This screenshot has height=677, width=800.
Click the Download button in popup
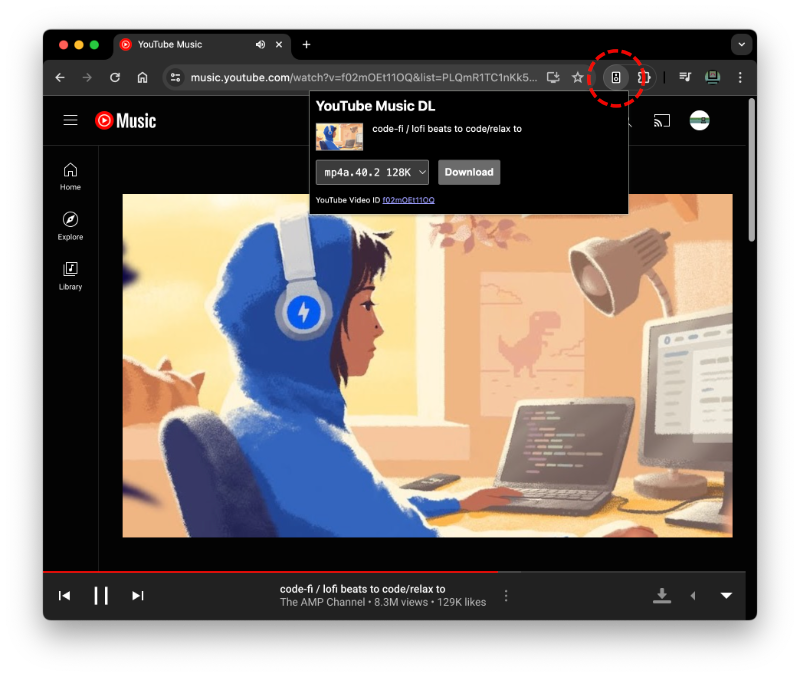tap(469, 172)
